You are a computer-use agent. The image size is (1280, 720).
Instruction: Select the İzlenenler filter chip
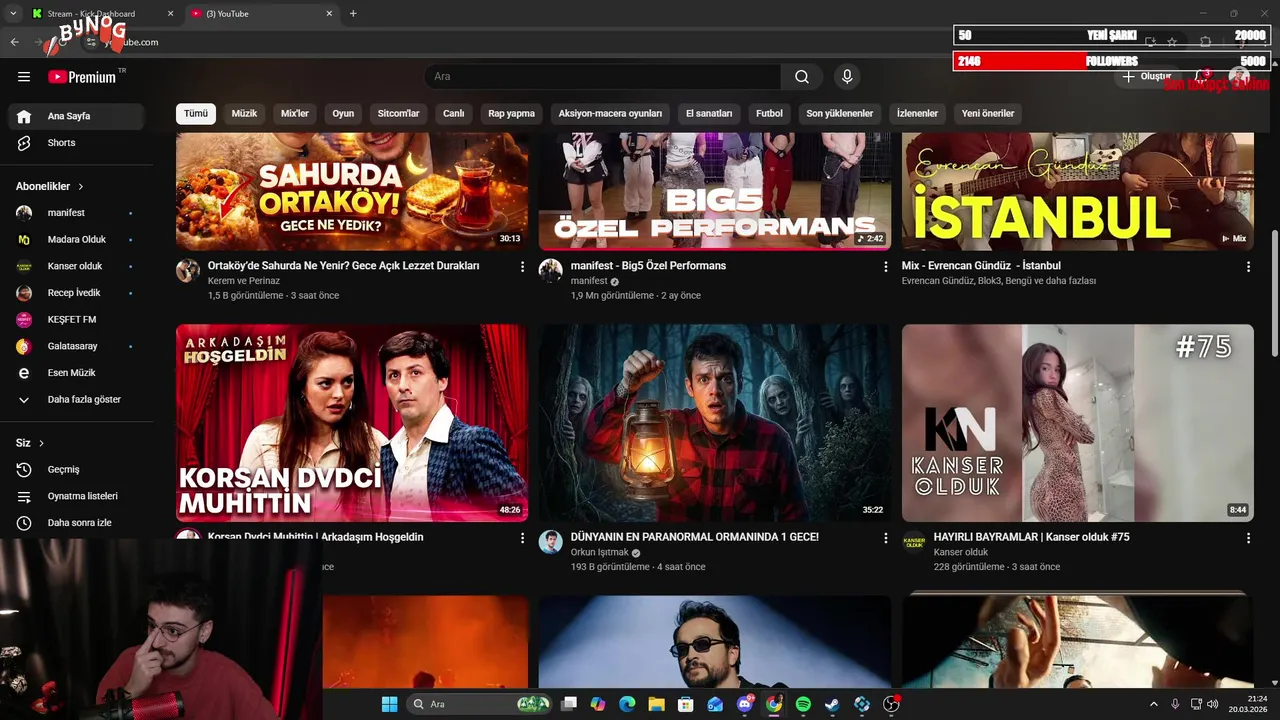[917, 114]
